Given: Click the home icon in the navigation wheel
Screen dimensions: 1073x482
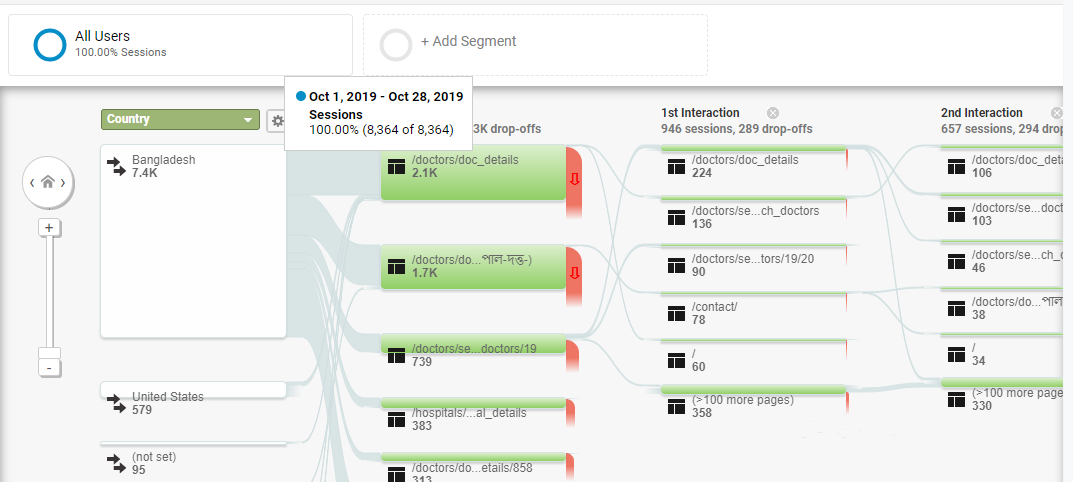Looking at the screenshot, I should [x=48, y=182].
